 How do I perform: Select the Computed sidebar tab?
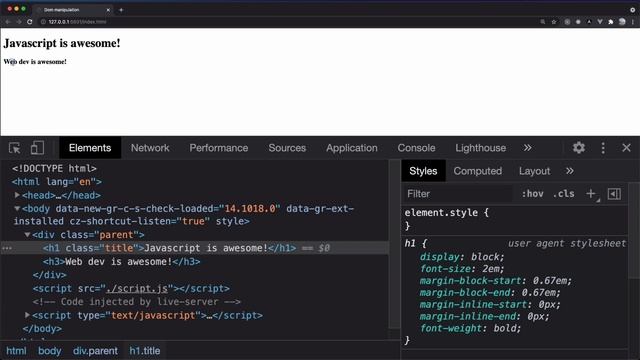click(x=478, y=171)
